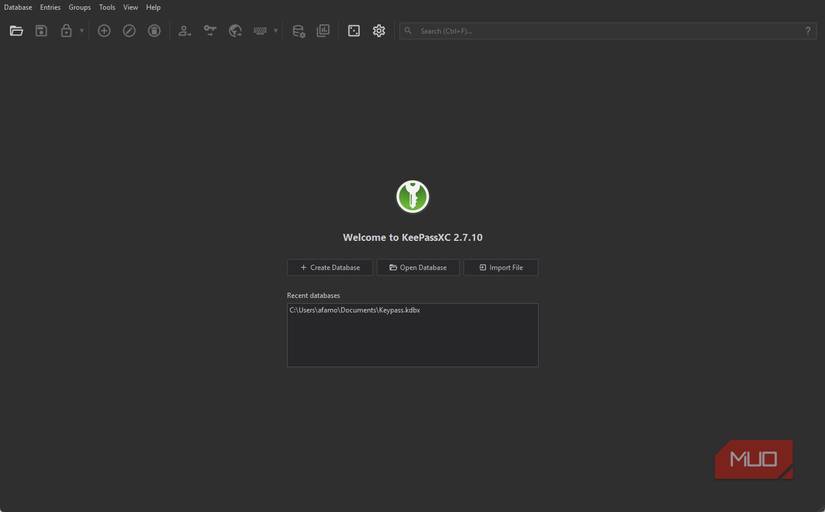This screenshot has width=825, height=512.
Task: Focus the Search (Ctrl+F) input field
Action: [608, 31]
